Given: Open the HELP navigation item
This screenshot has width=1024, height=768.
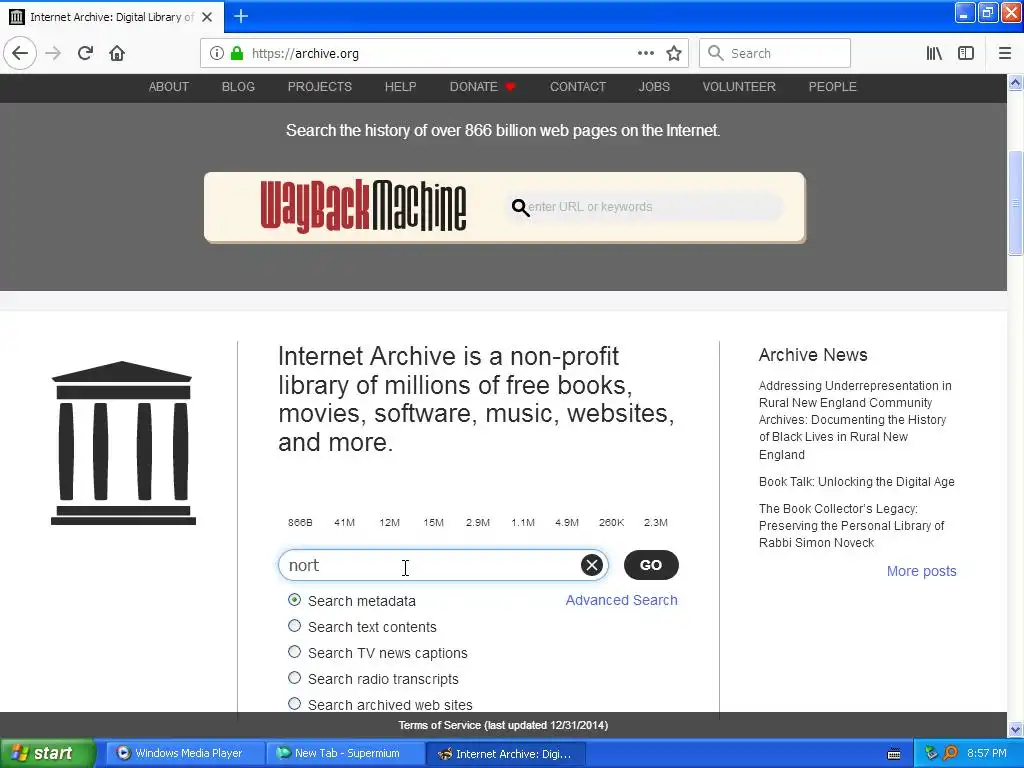Looking at the screenshot, I should tap(400, 87).
